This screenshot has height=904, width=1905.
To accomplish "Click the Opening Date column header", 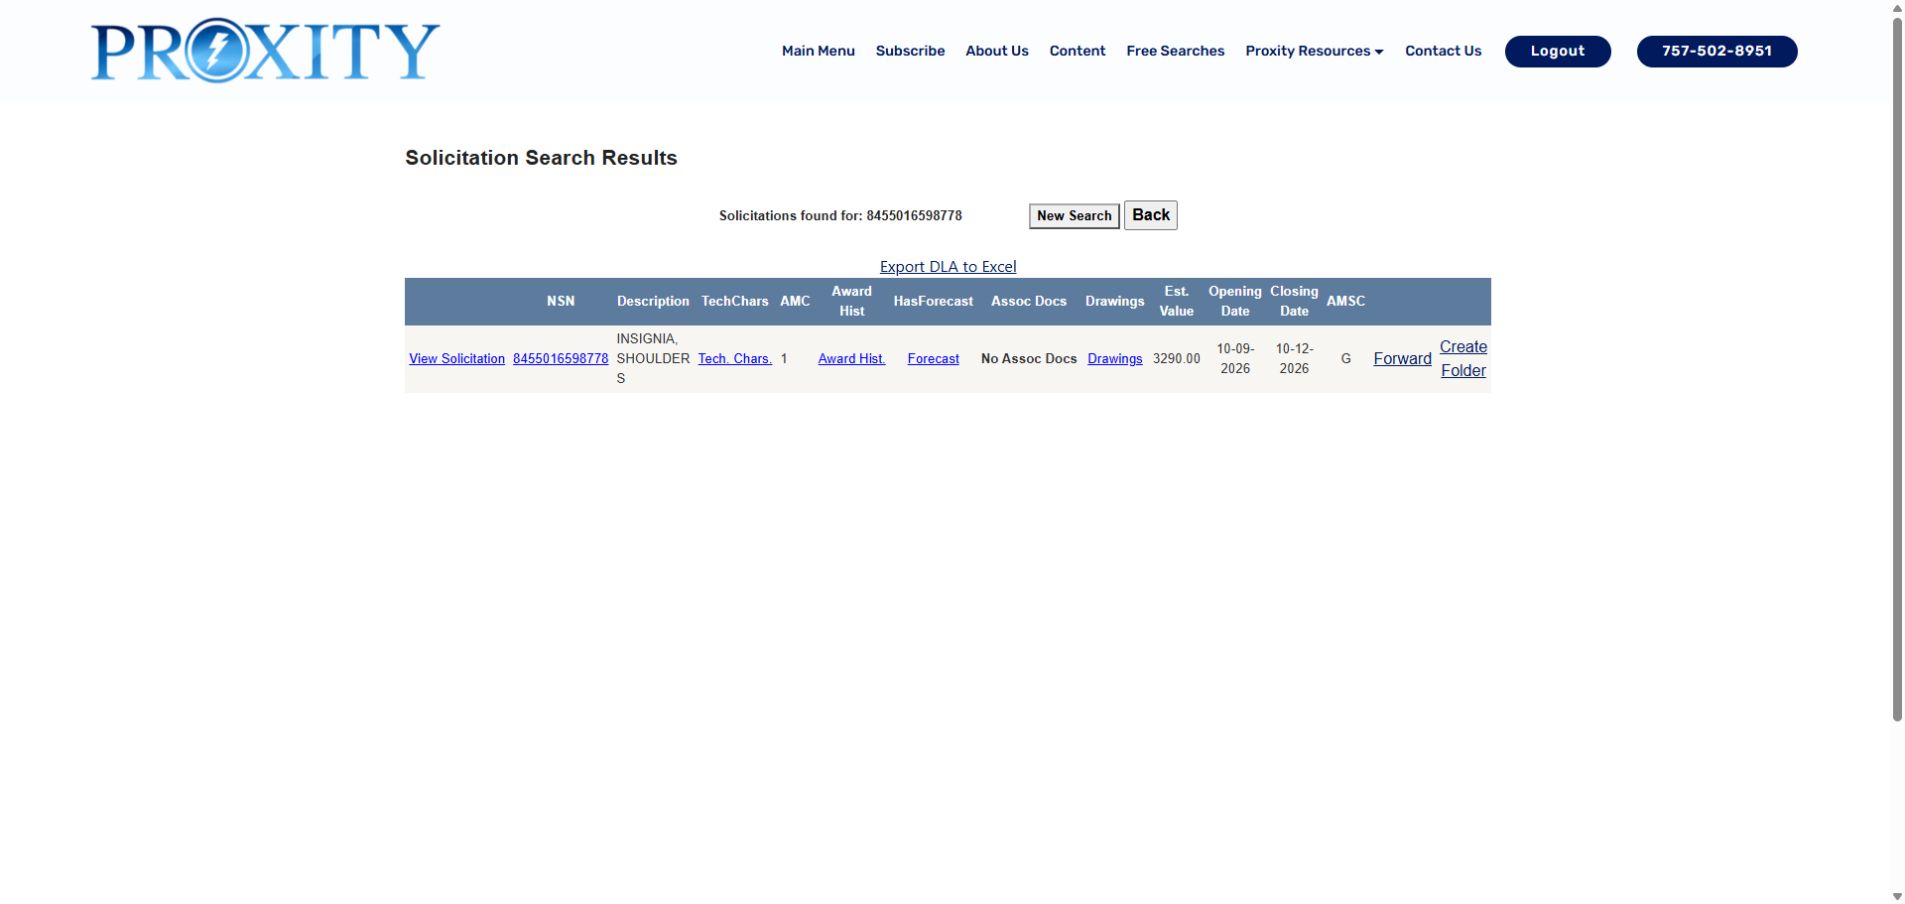I will click(1235, 301).
